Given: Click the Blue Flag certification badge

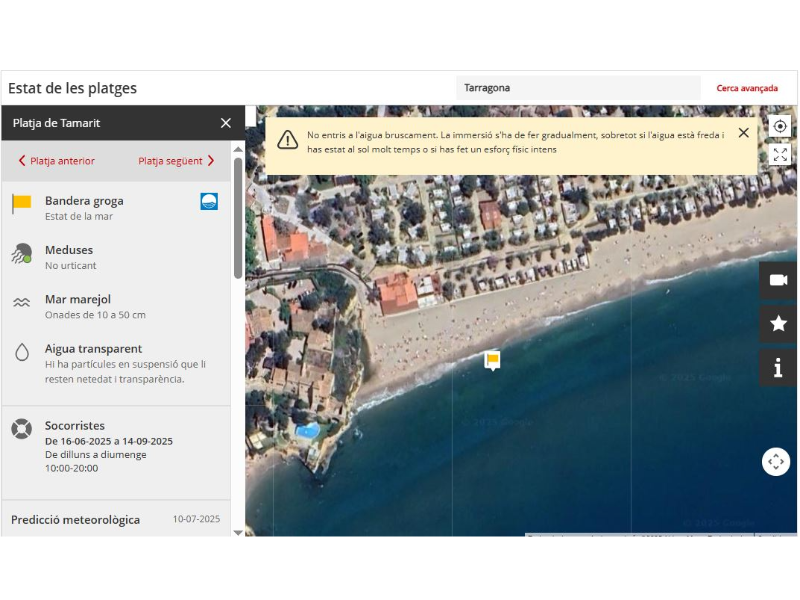Looking at the screenshot, I should click(x=209, y=201).
